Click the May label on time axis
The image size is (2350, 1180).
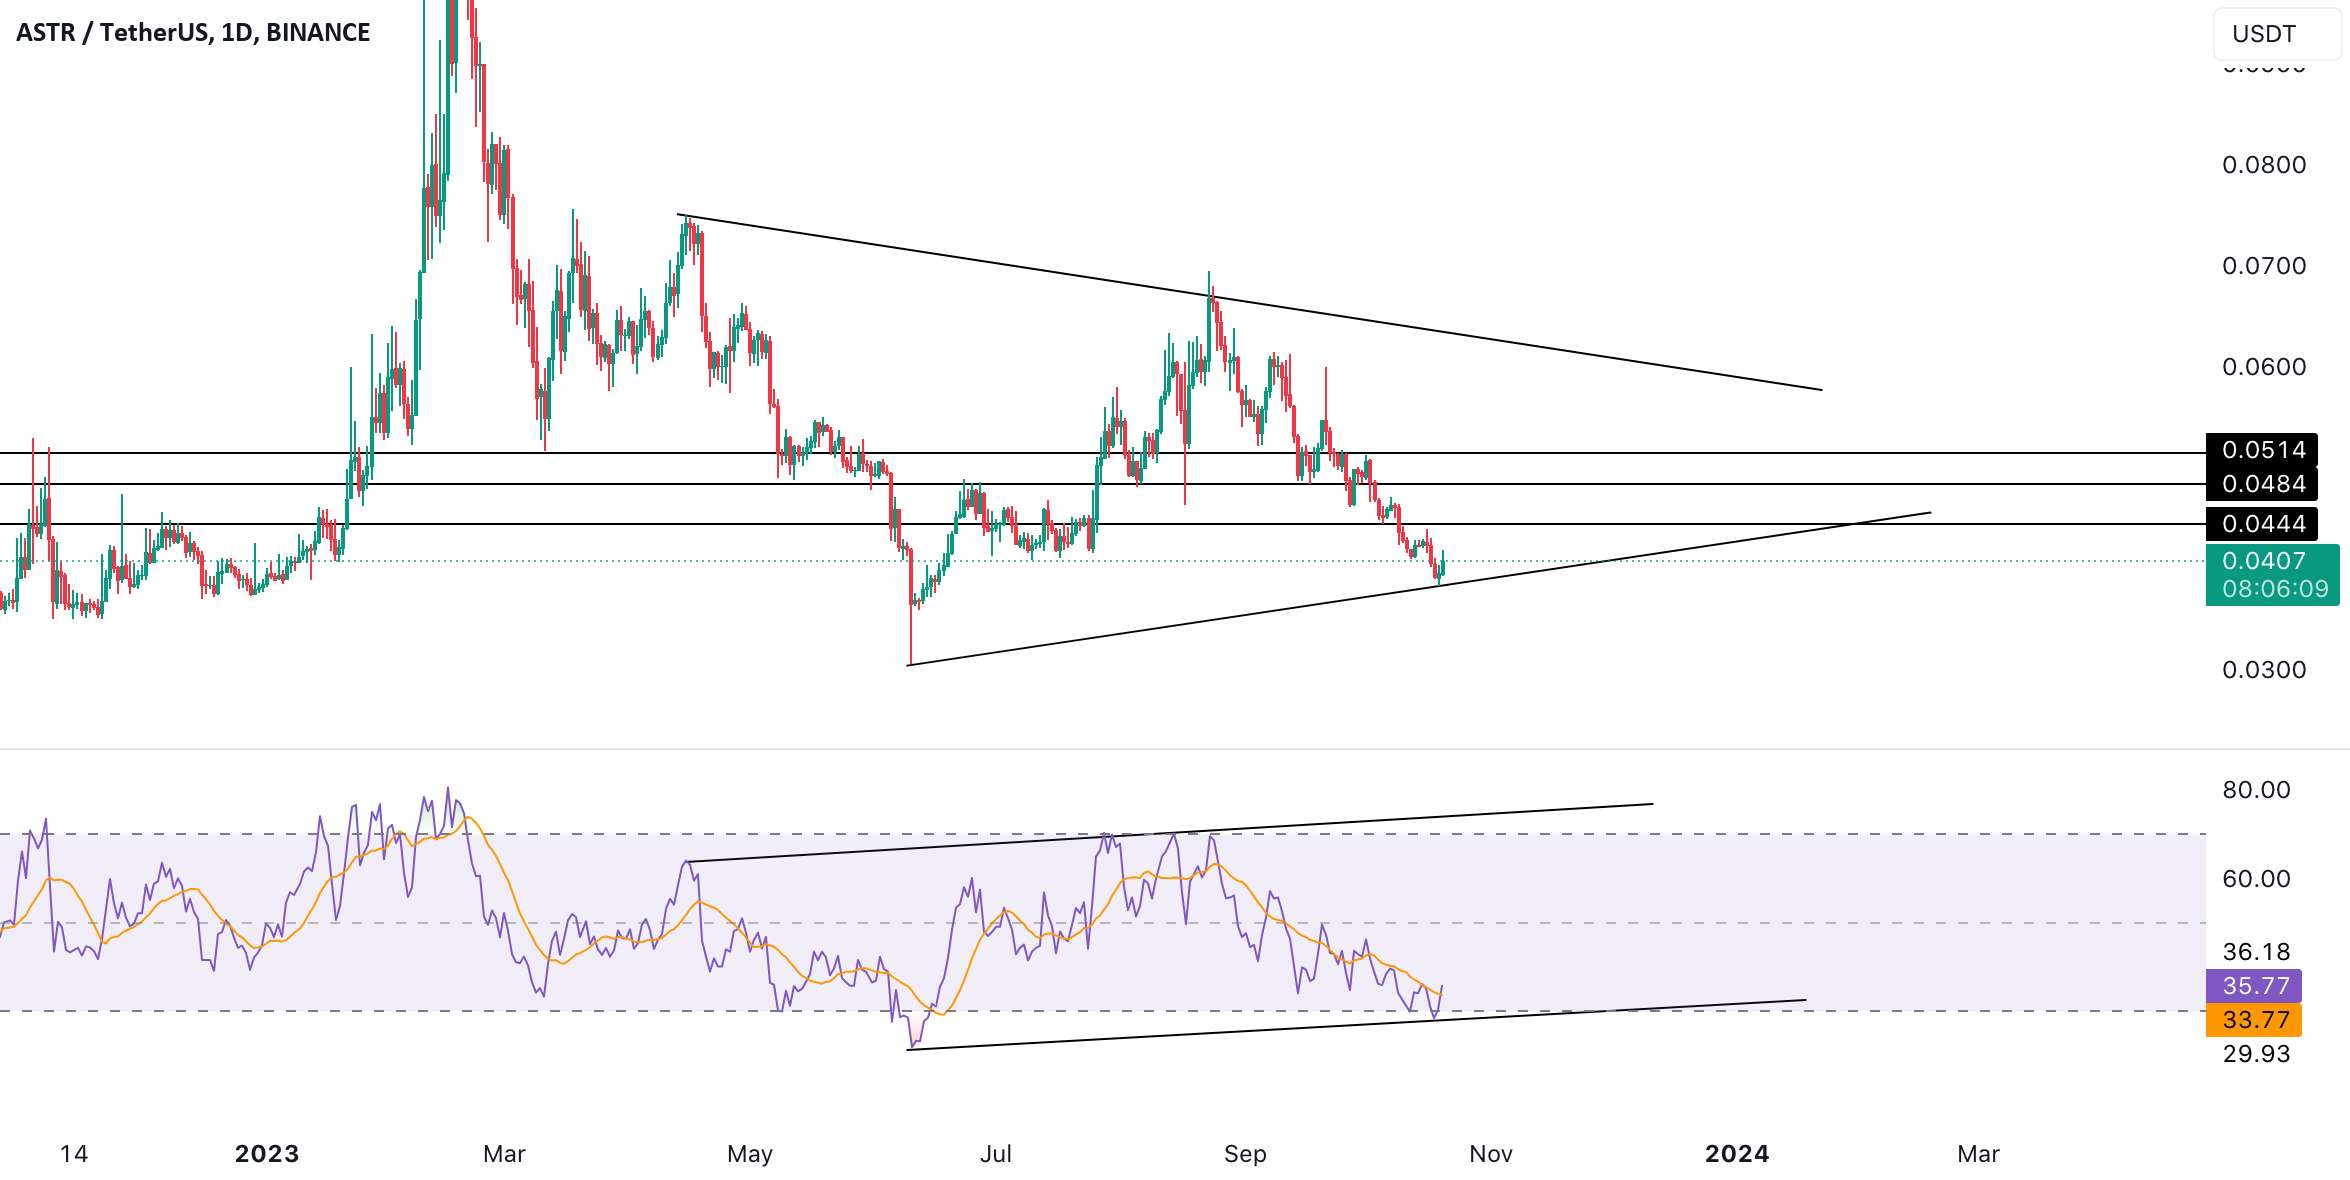[750, 1154]
